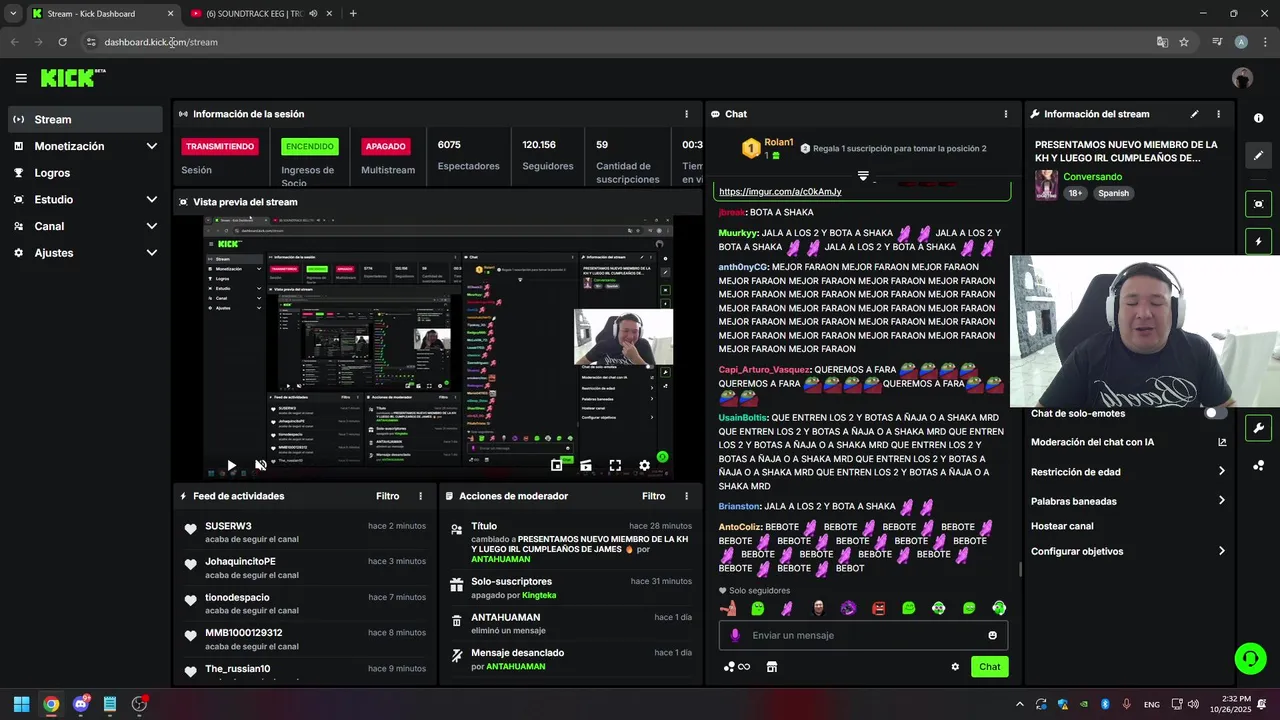1280x720 pixels.
Task: Open Información de la sesión three-dot menu
Action: pos(686,114)
